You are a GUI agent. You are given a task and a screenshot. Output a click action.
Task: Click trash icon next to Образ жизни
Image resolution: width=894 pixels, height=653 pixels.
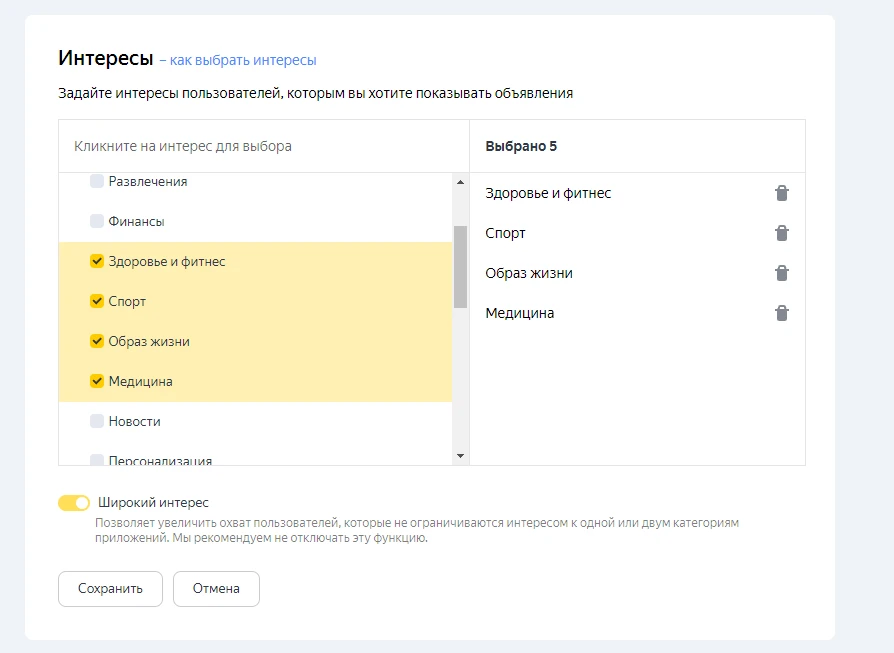782,273
